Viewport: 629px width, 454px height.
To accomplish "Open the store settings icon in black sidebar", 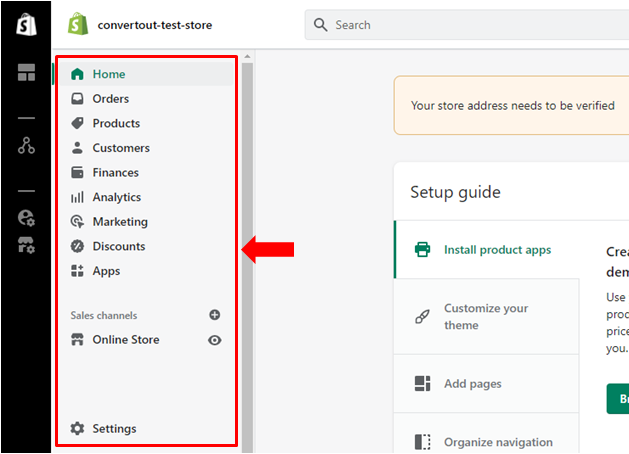I will 26,245.
